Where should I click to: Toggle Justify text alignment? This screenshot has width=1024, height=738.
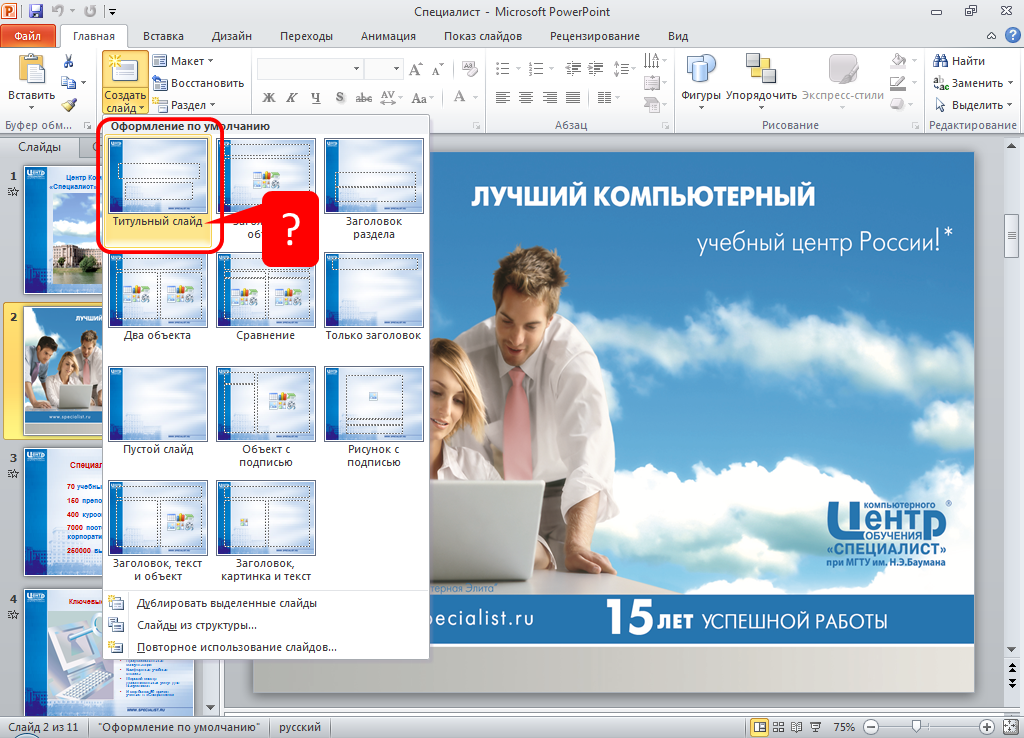[573, 98]
